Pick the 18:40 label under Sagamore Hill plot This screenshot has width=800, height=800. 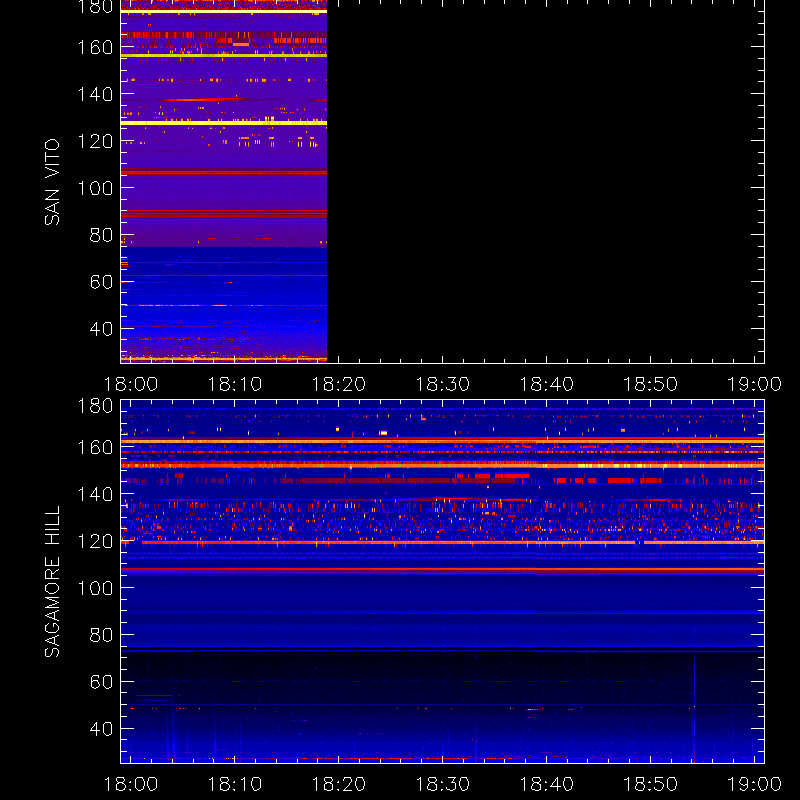pyautogui.click(x=546, y=784)
